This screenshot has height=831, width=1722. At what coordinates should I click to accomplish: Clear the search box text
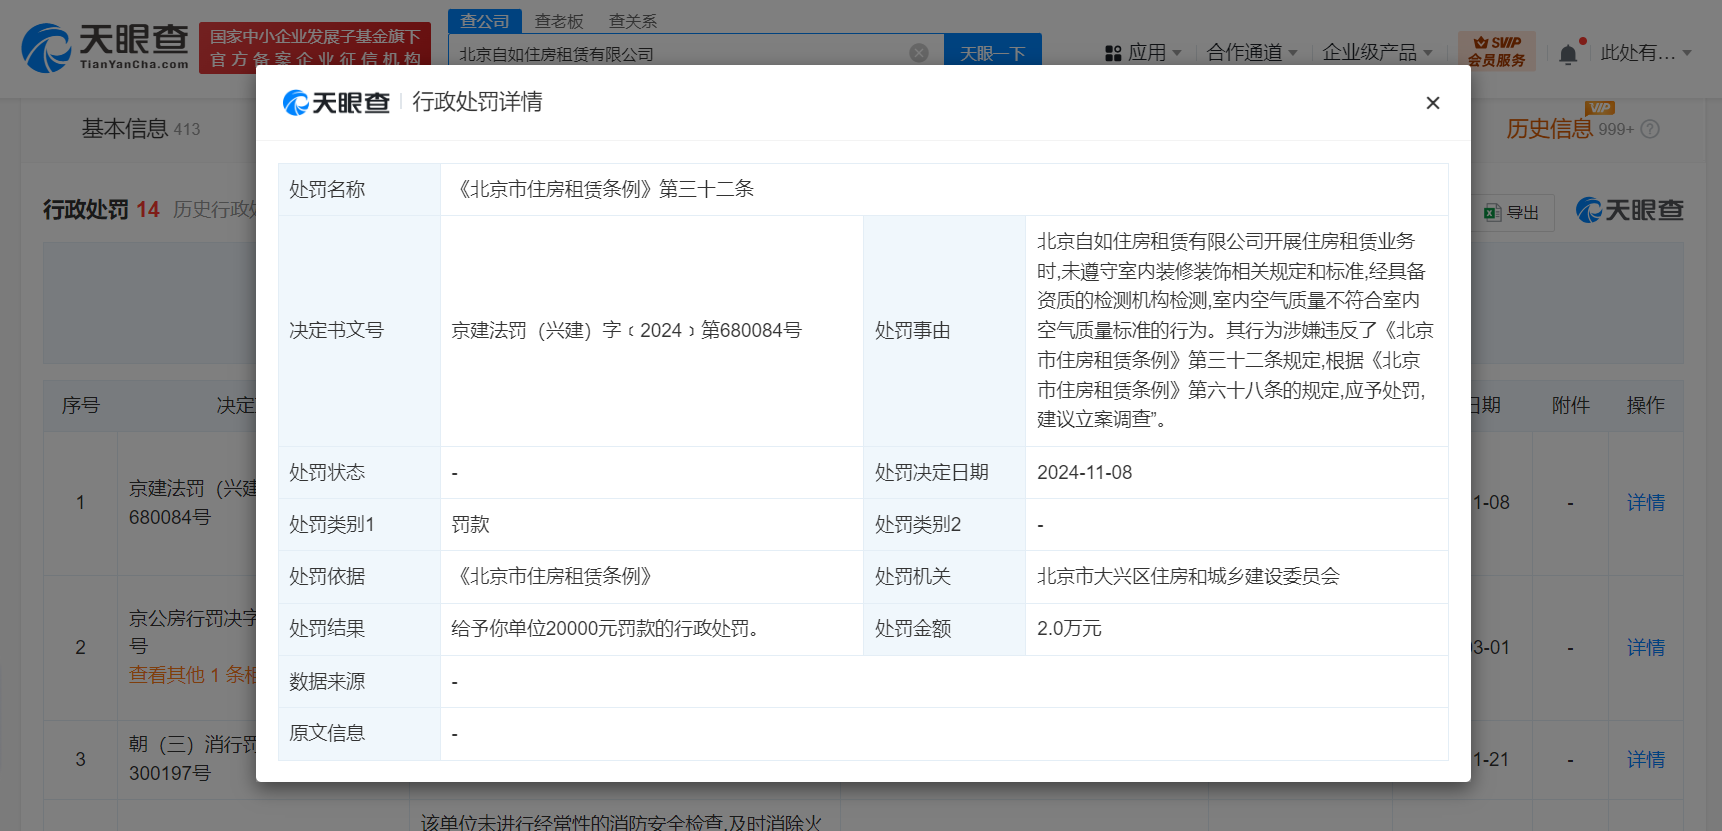pyautogui.click(x=918, y=53)
